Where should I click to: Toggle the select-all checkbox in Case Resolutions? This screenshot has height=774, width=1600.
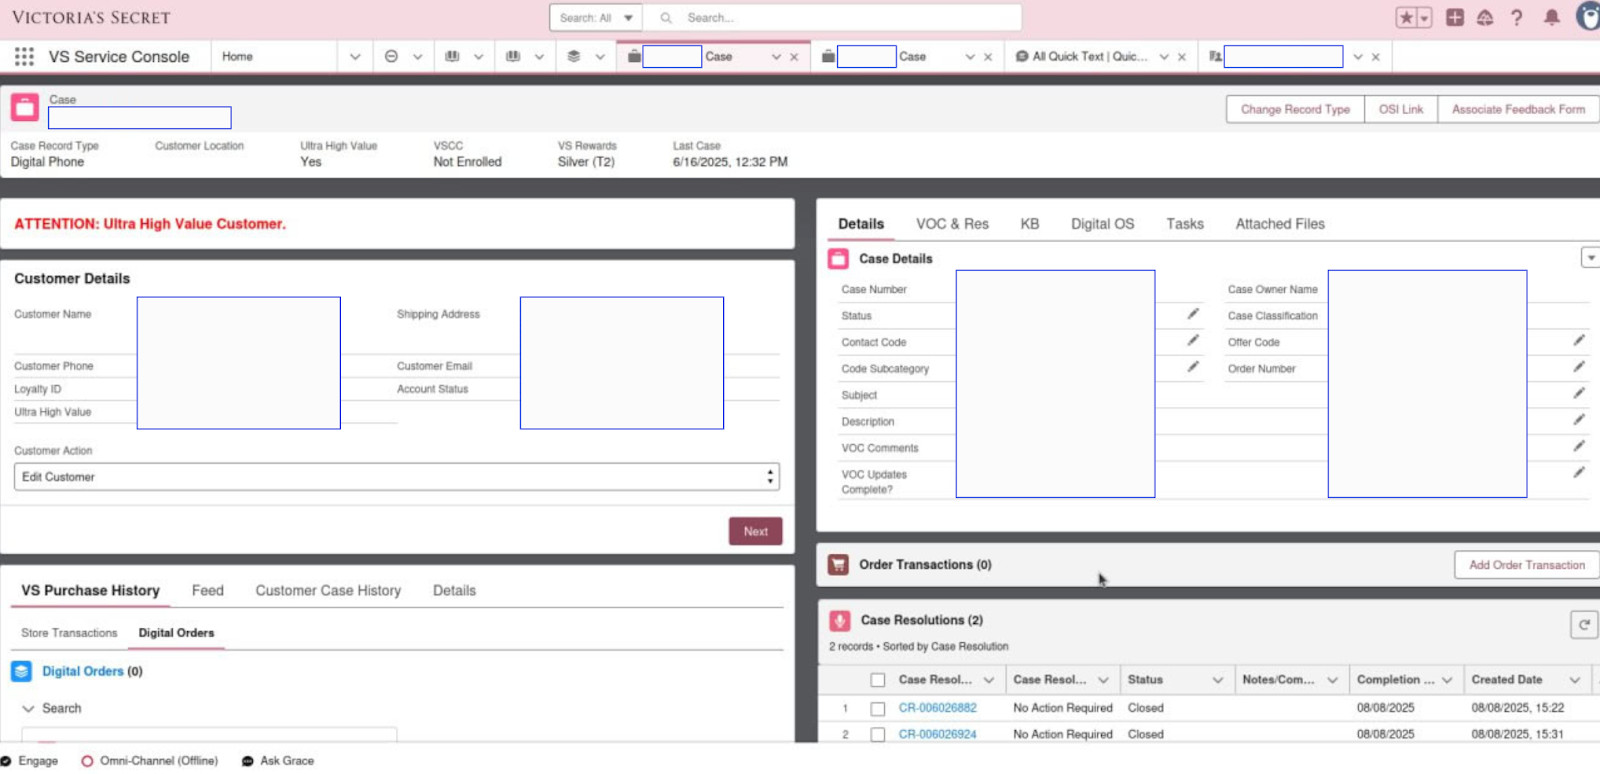(x=877, y=680)
